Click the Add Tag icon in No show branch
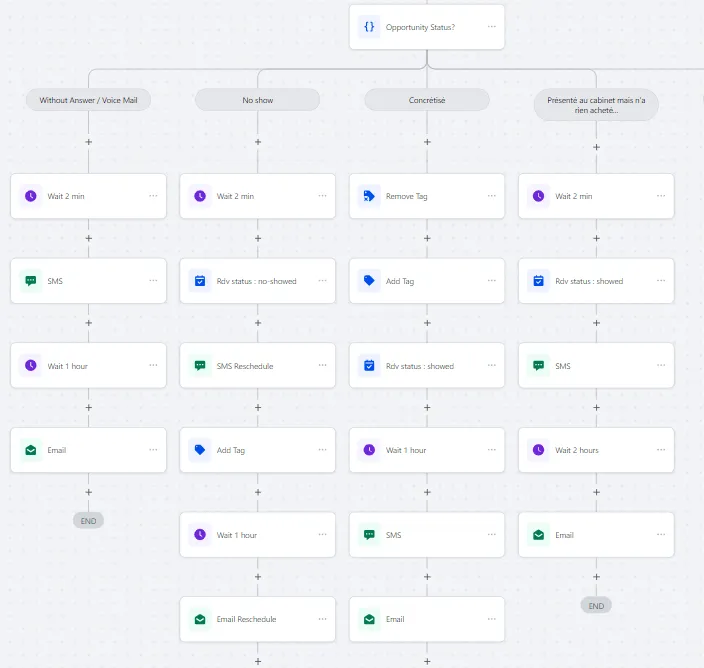704x668 pixels. pos(200,450)
